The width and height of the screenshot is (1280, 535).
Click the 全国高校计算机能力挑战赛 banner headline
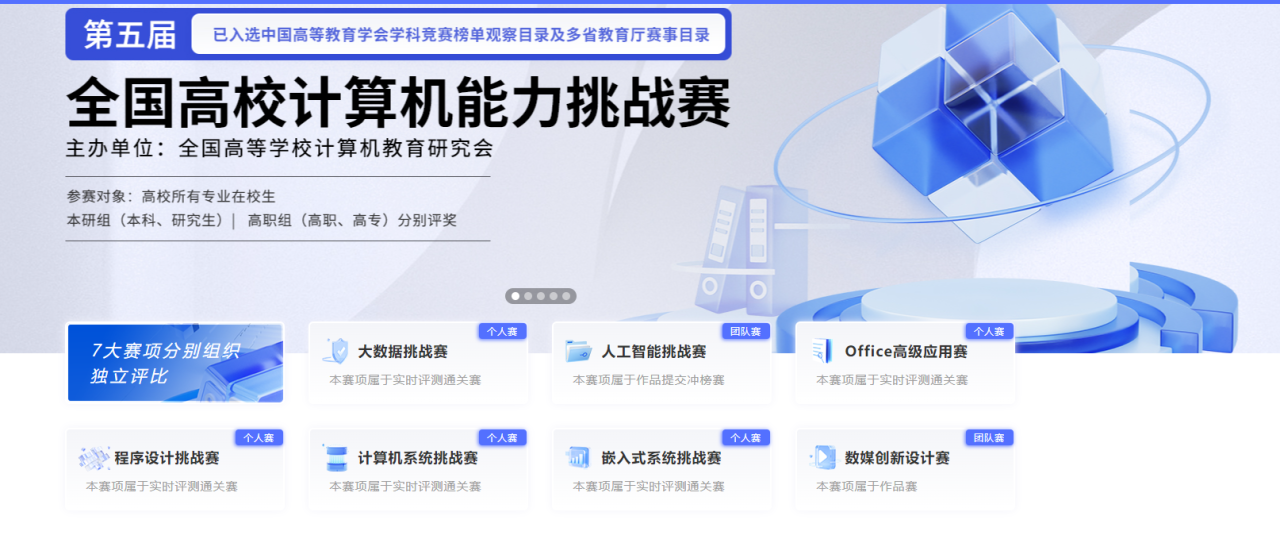[398, 103]
